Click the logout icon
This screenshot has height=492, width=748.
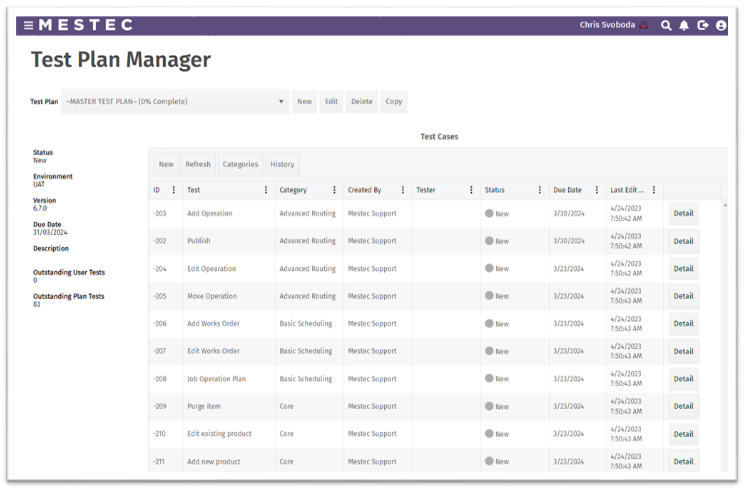click(703, 25)
